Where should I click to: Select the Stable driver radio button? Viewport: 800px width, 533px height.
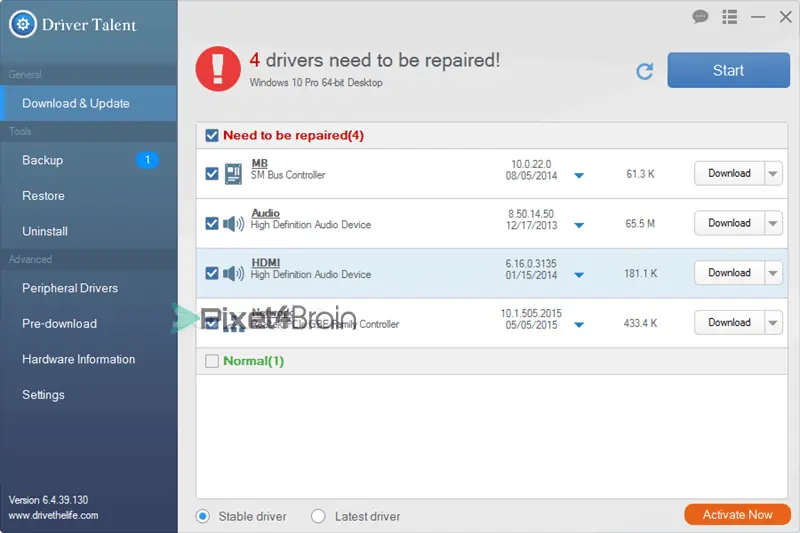[203, 516]
